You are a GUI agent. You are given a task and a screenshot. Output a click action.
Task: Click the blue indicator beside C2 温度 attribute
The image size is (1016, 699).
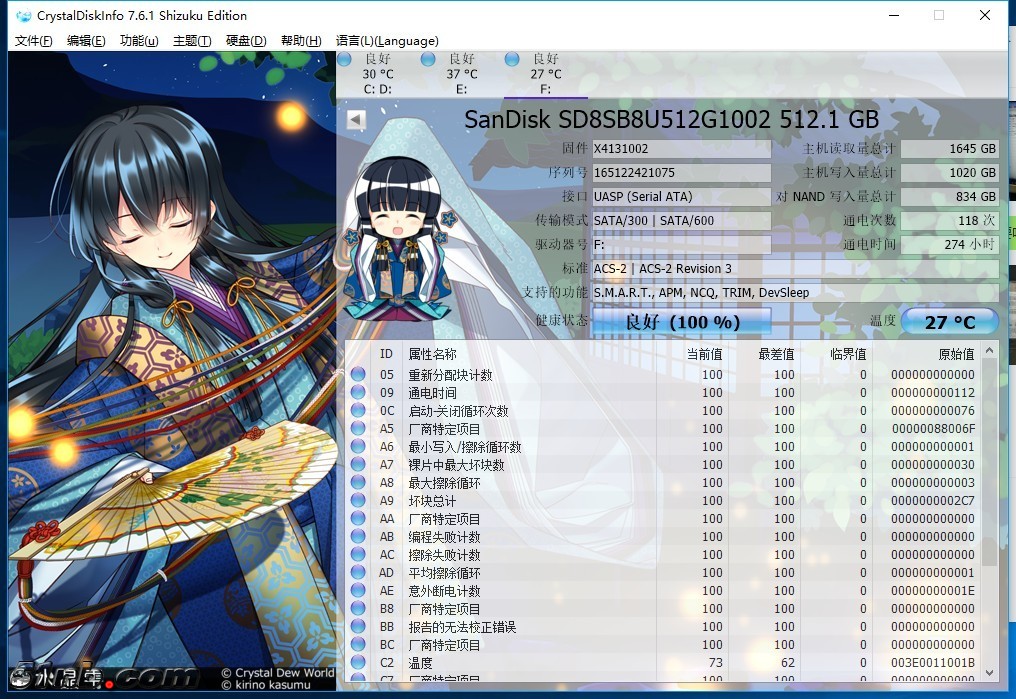[360, 662]
